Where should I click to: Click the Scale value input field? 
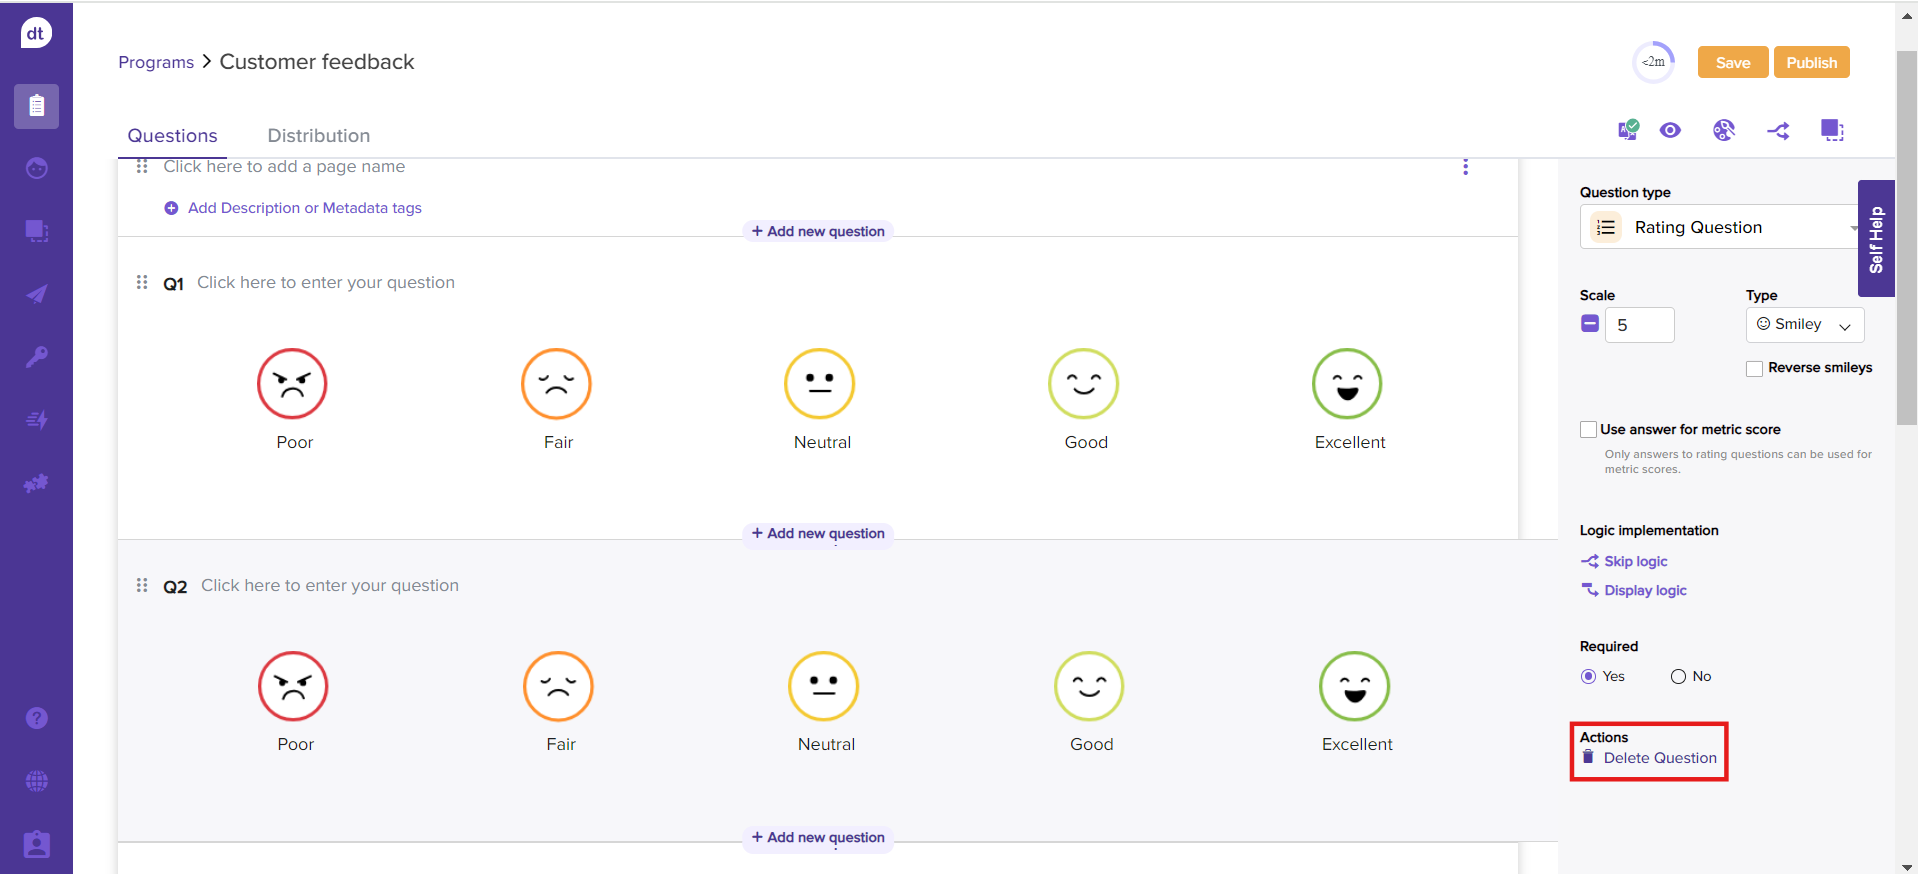(1638, 325)
